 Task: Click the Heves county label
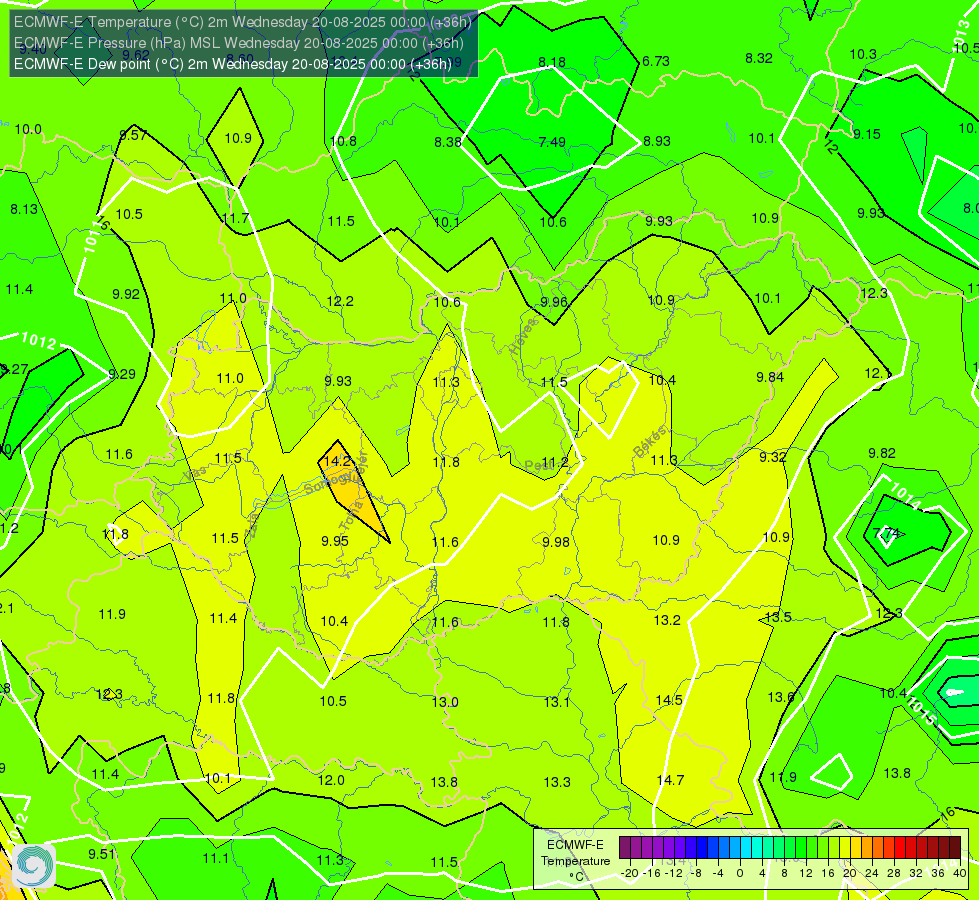point(523,336)
